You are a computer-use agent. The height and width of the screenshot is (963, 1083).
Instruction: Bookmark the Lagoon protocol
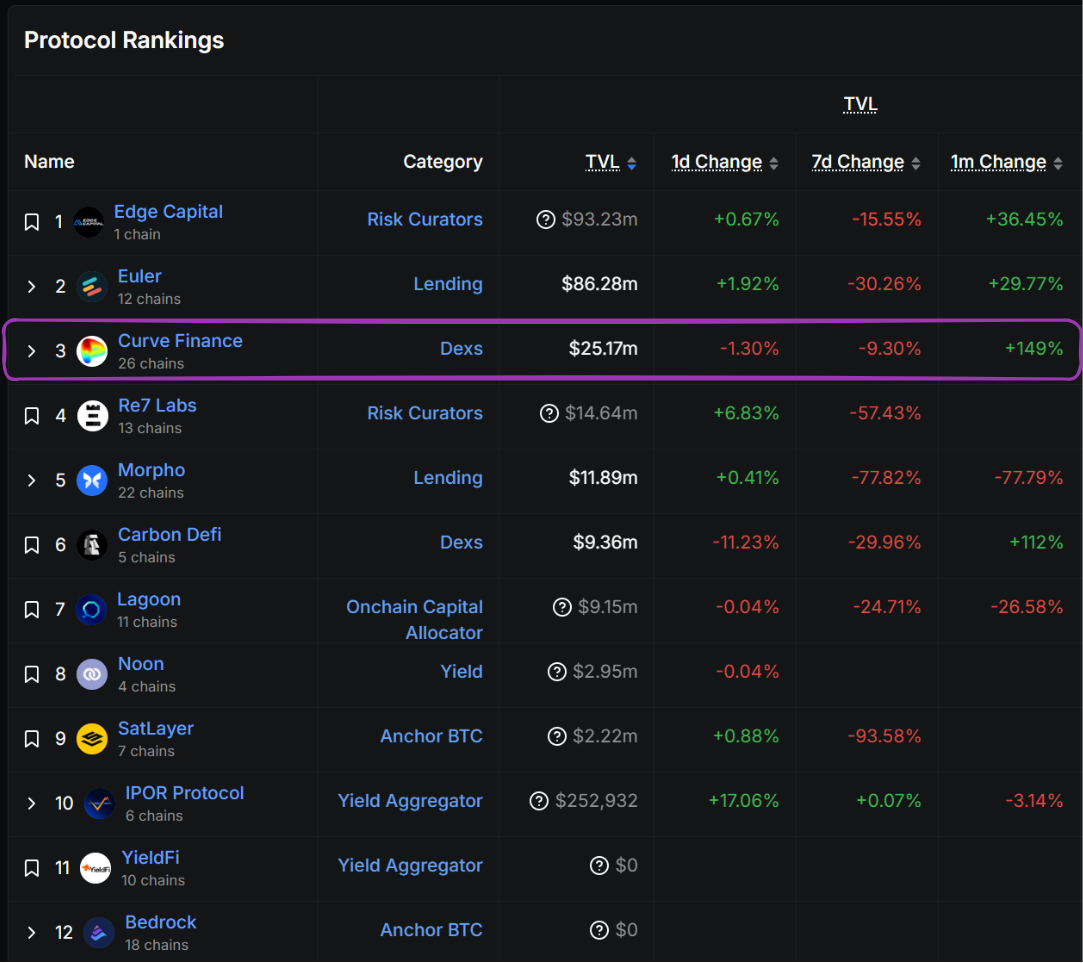(32, 610)
